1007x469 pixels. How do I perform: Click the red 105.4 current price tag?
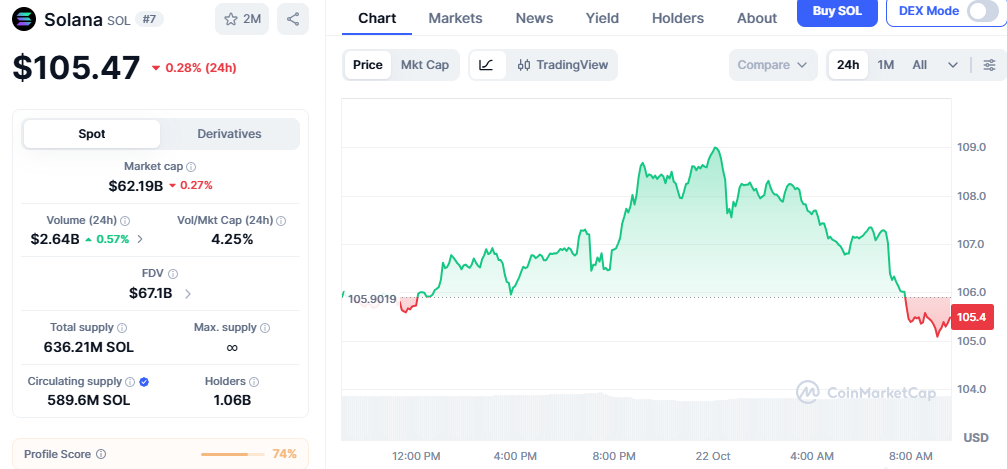tap(972, 317)
